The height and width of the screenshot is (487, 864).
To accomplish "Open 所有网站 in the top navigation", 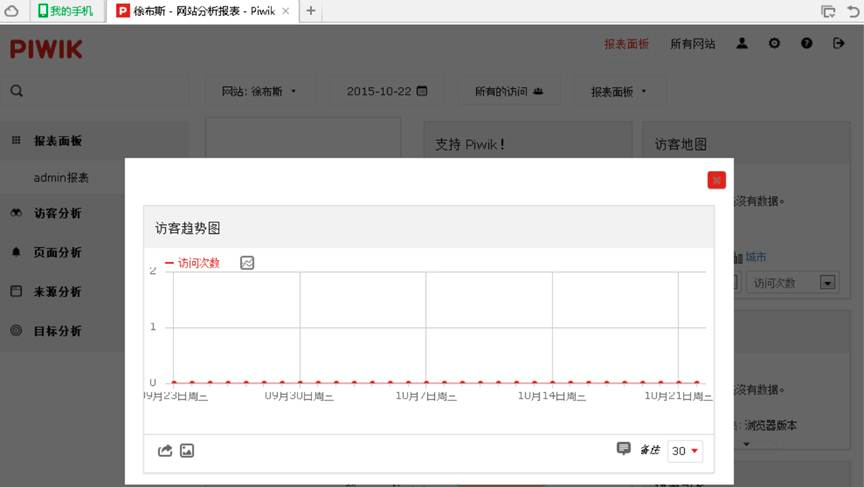I will pyautogui.click(x=693, y=44).
